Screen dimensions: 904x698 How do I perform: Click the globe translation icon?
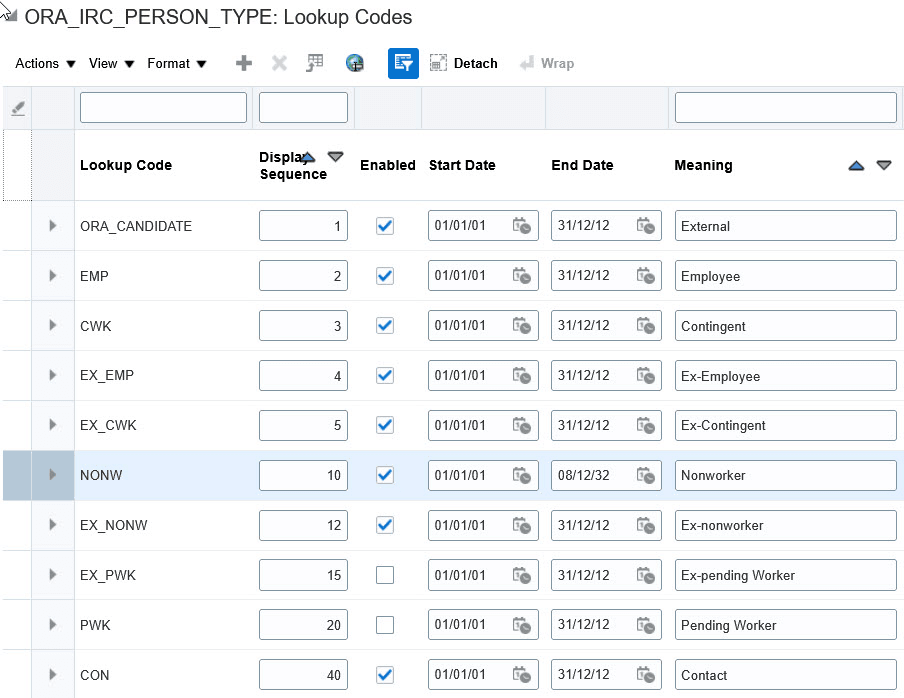coord(355,63)
